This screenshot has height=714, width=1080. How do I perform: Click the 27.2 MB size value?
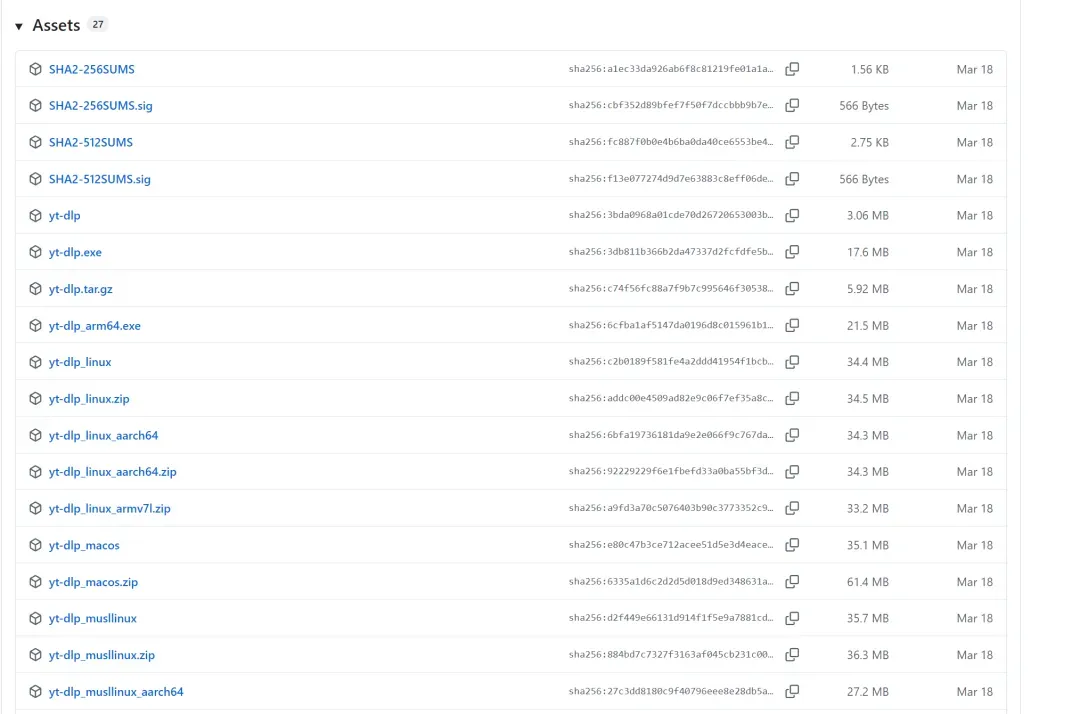868,692
